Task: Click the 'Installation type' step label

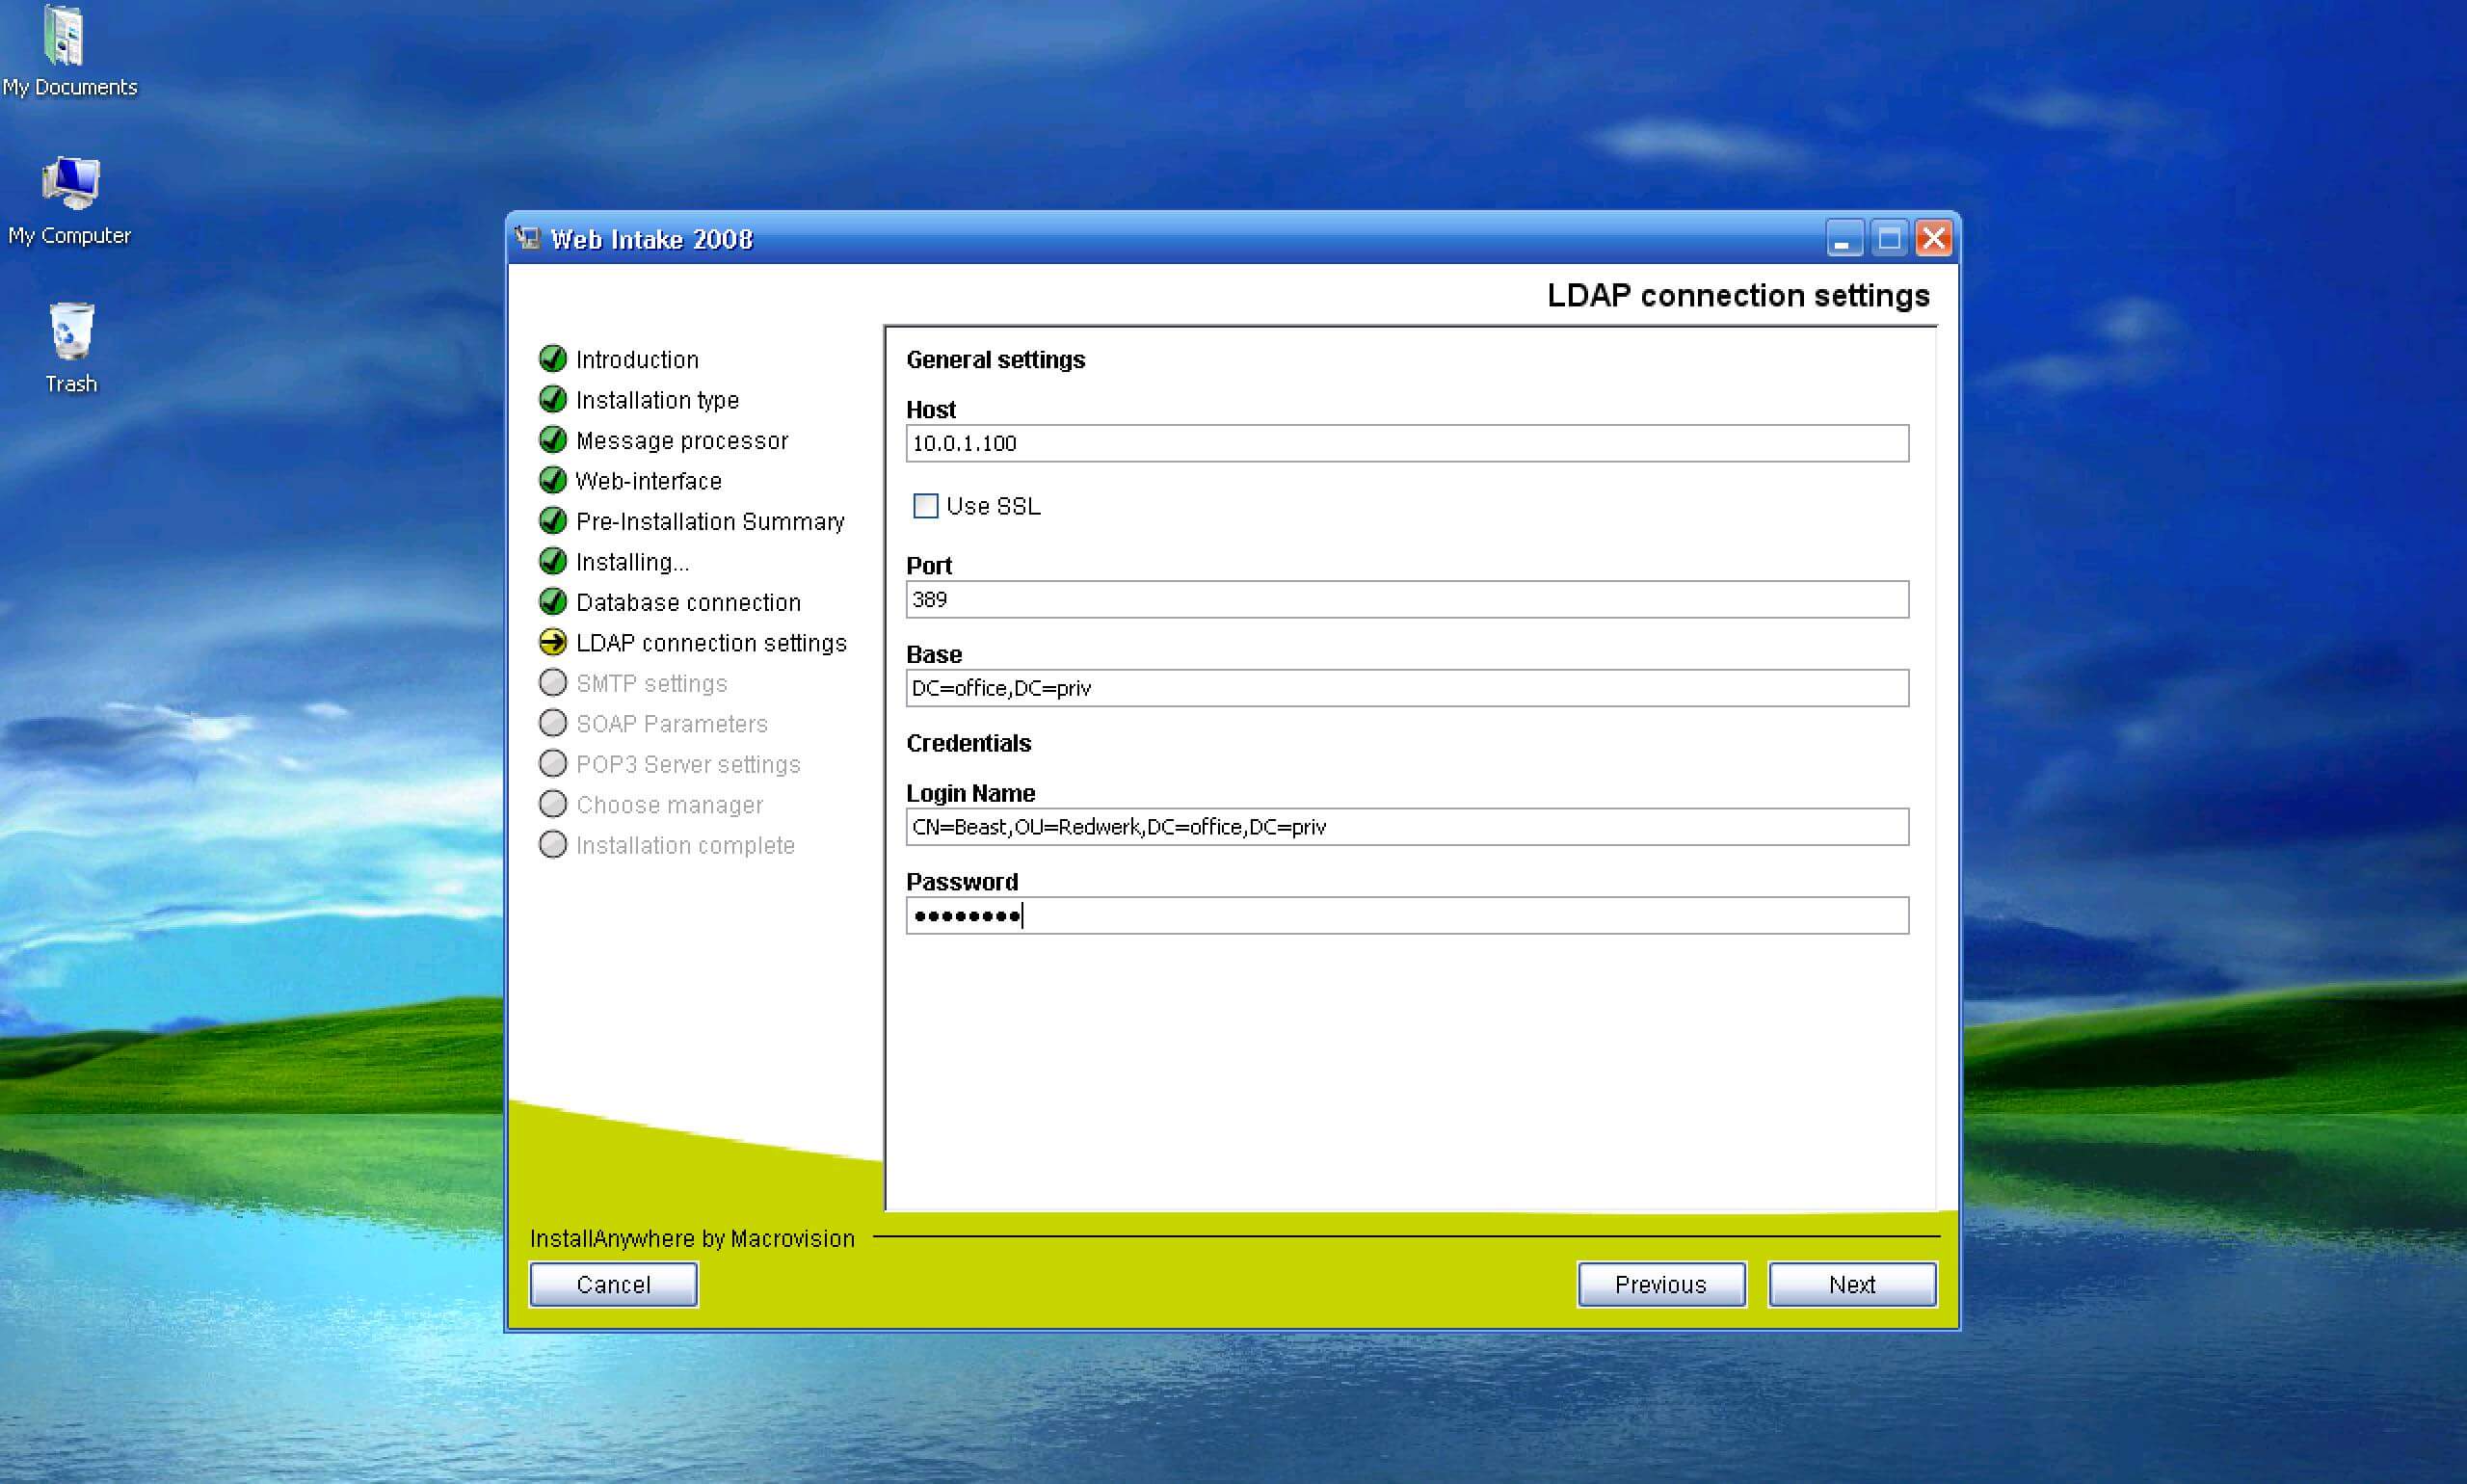Action: (657, 400)
